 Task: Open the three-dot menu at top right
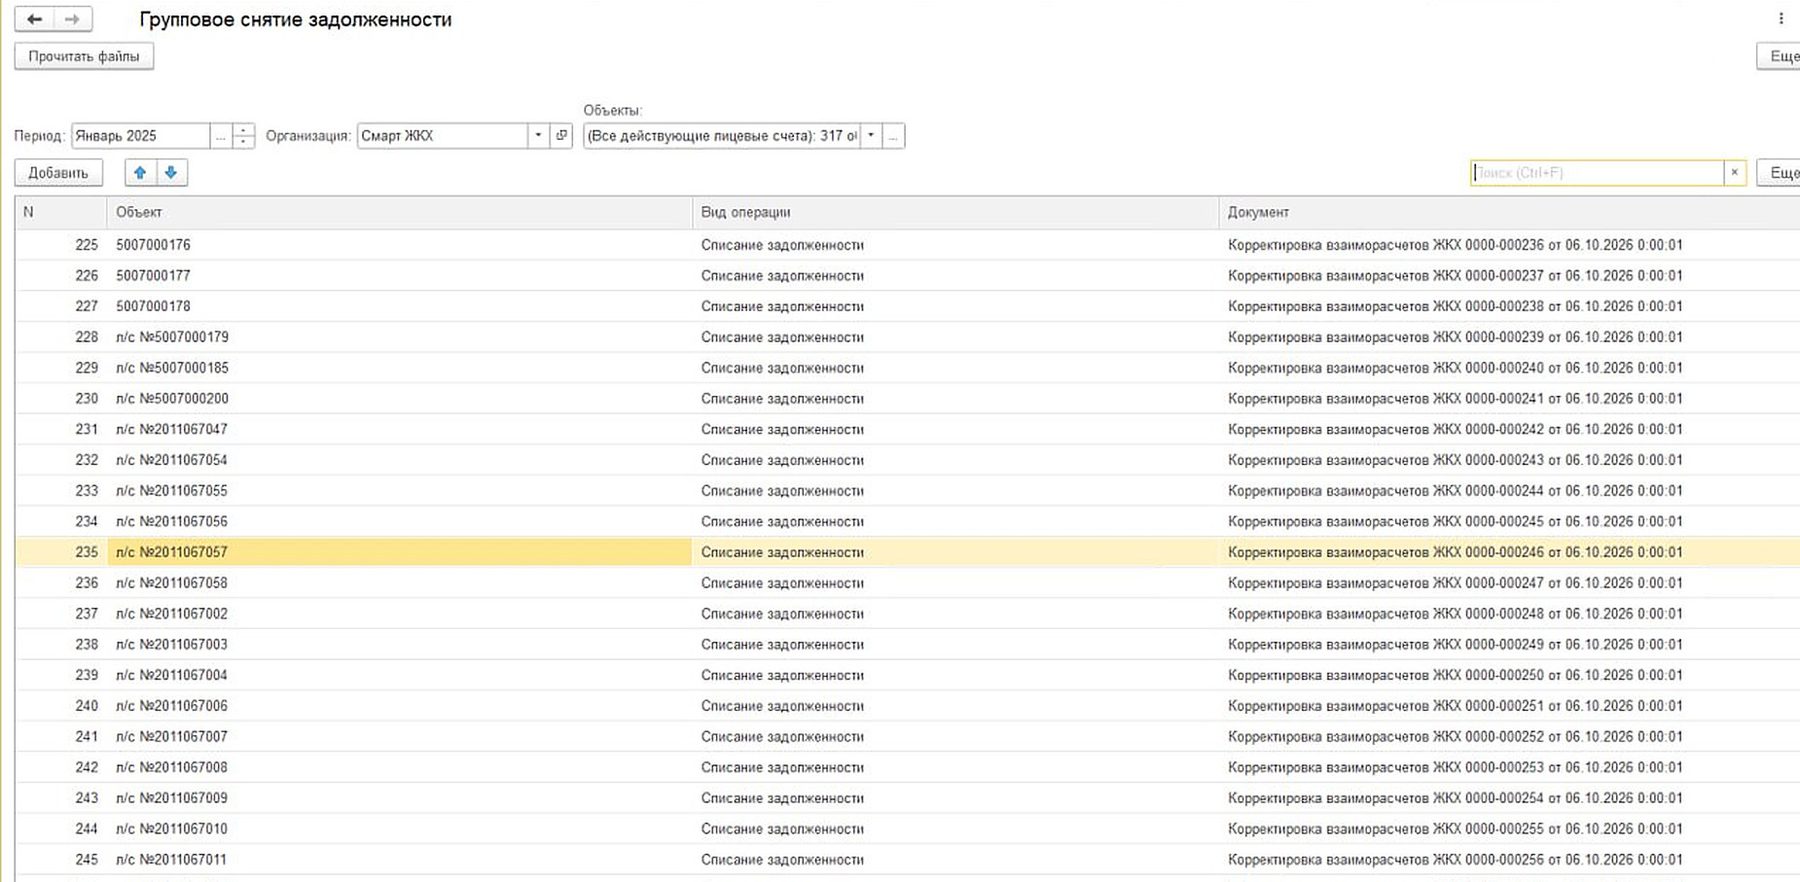tap(1781, 18)
